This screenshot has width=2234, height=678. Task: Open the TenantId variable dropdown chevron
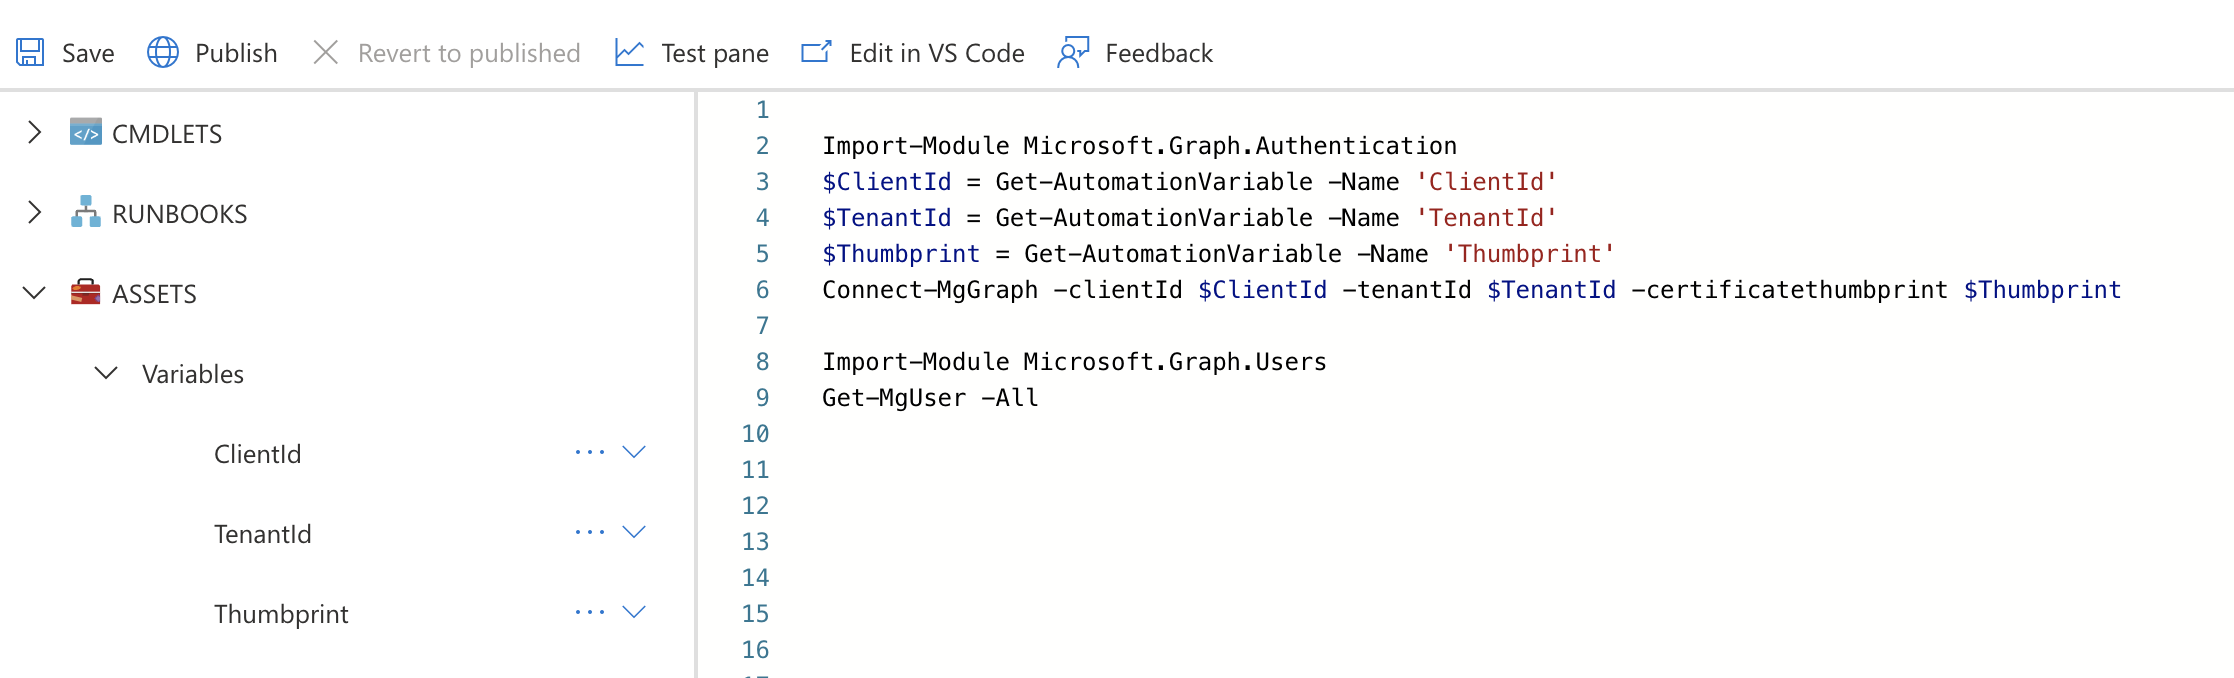[x=634, y=532]
